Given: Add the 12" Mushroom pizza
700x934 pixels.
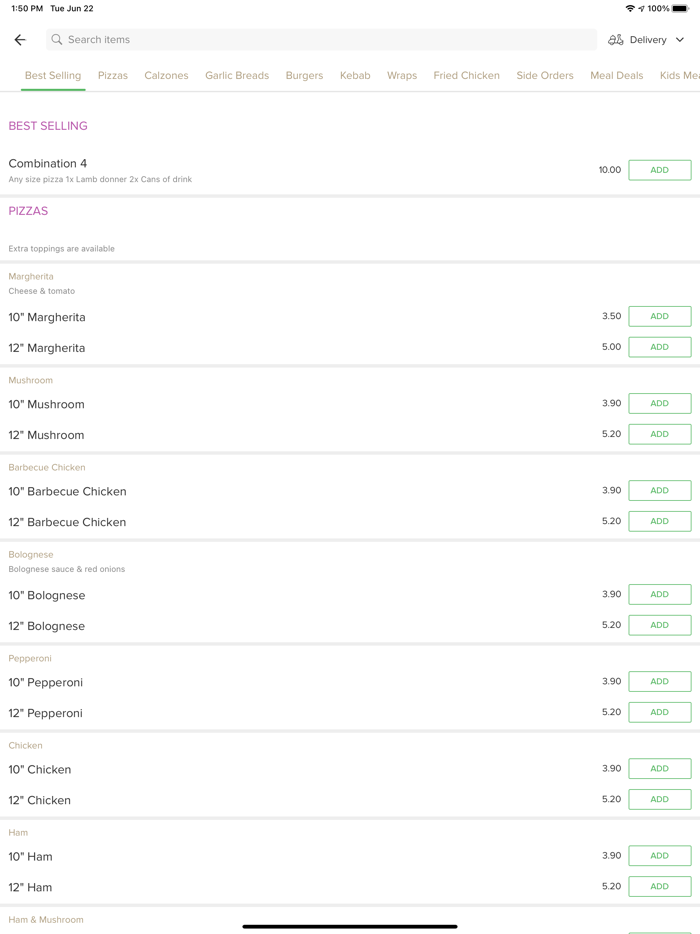Looking at the screenshot, I should tap(659, 434).
